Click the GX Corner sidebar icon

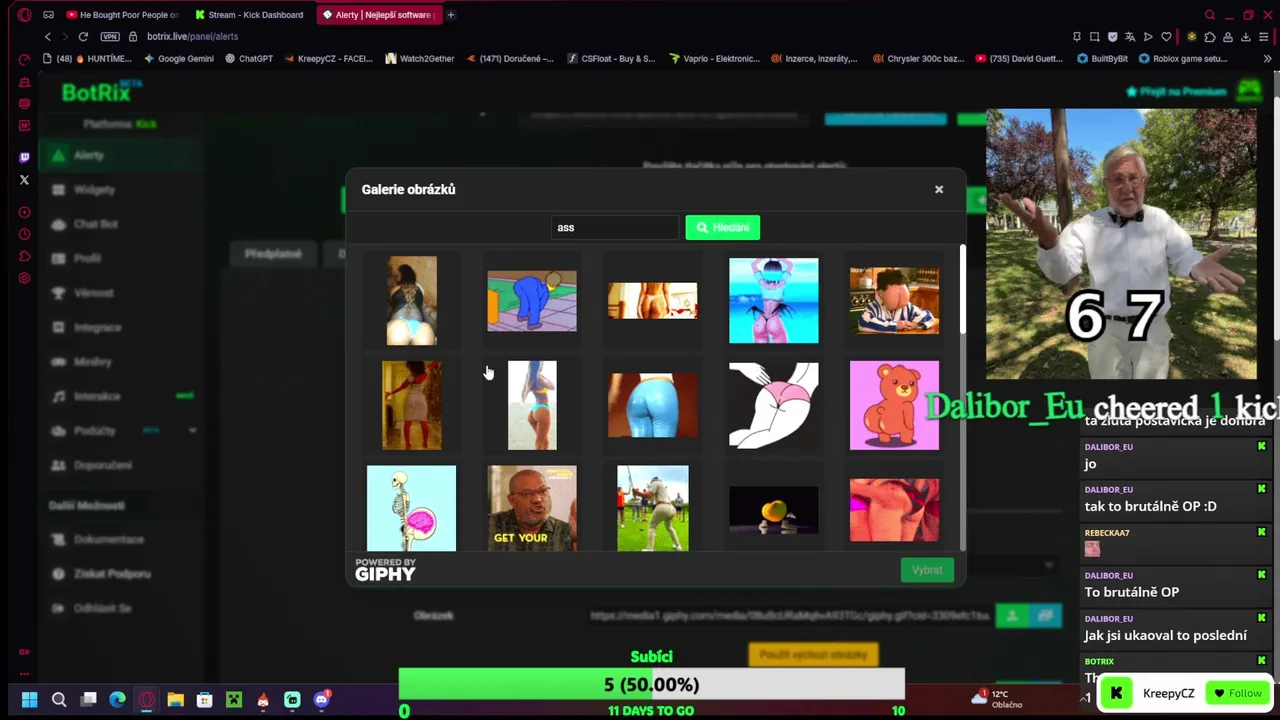click(x=24, y=652)
